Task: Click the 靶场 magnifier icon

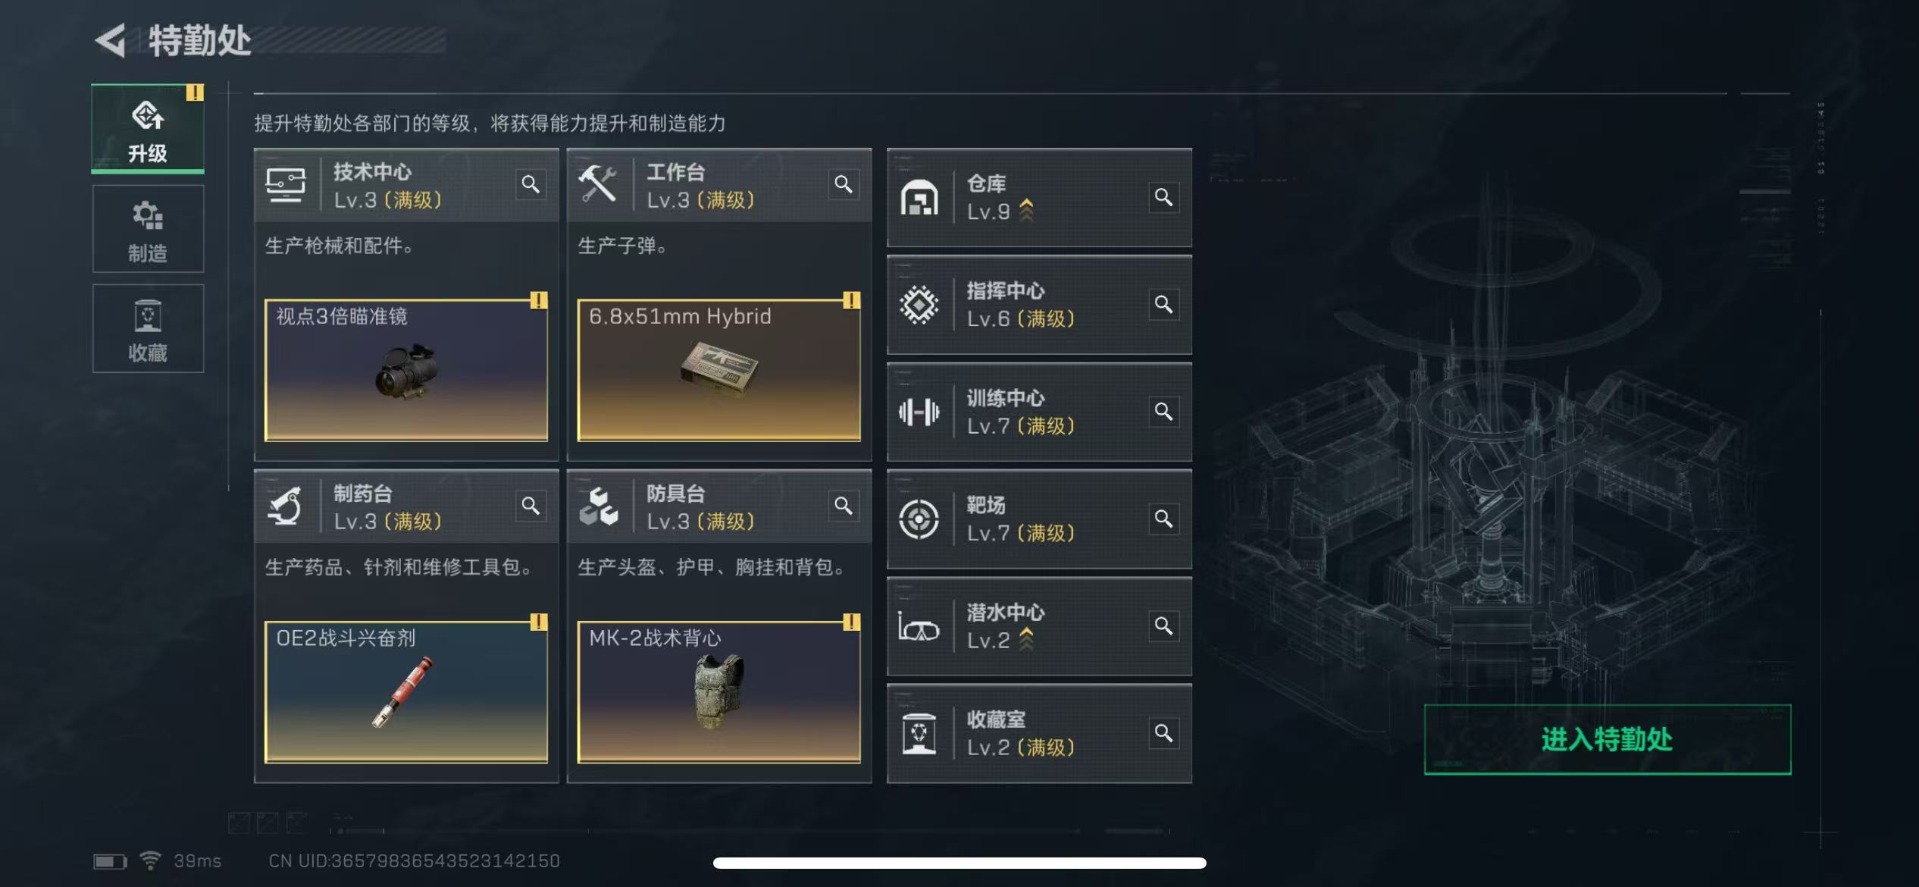Action: 1163,518
